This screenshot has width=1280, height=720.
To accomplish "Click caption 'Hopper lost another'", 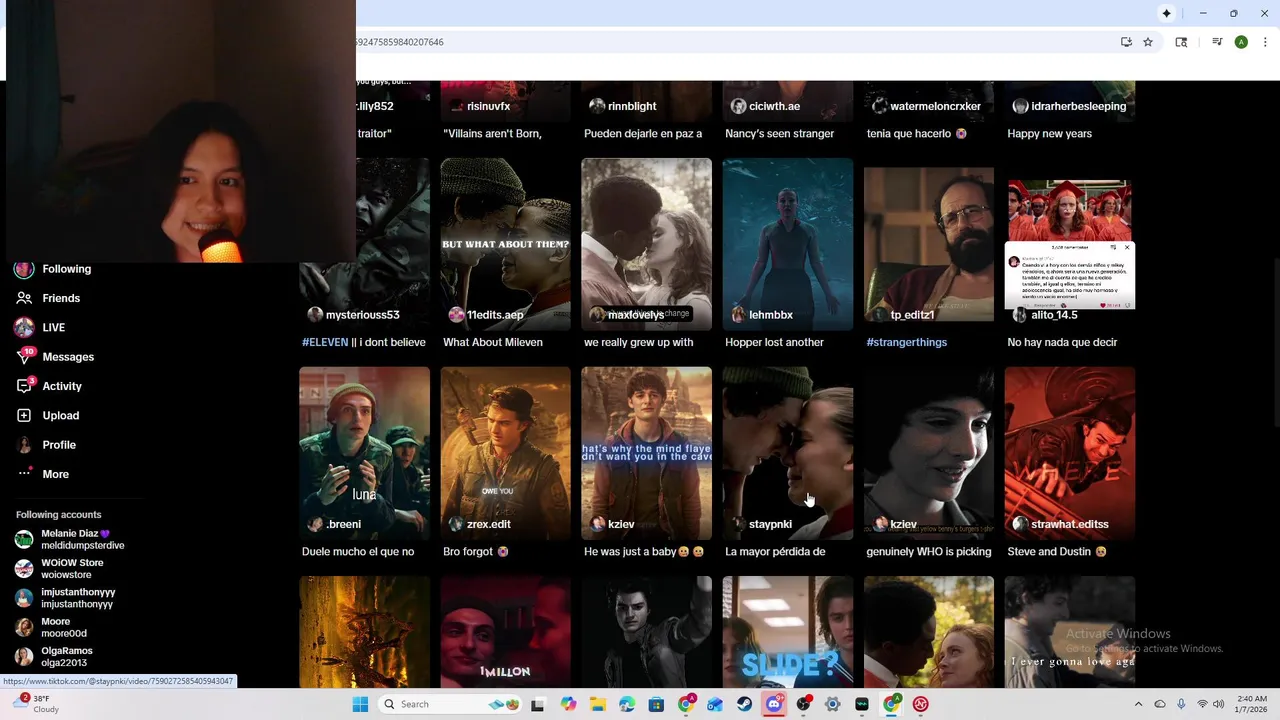I will tap(774, 342).
